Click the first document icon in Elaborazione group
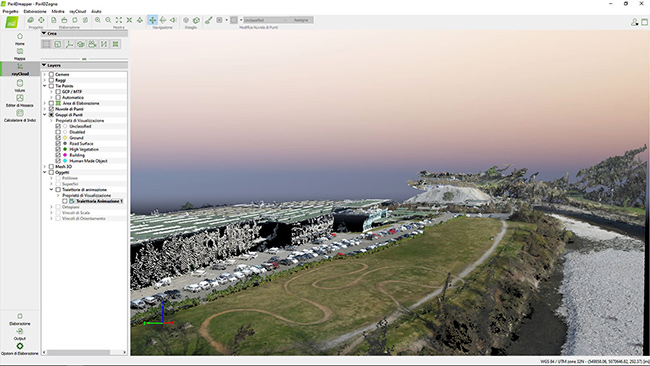The width and height of the screenshot is (650, 366). [x=54, y=20]
